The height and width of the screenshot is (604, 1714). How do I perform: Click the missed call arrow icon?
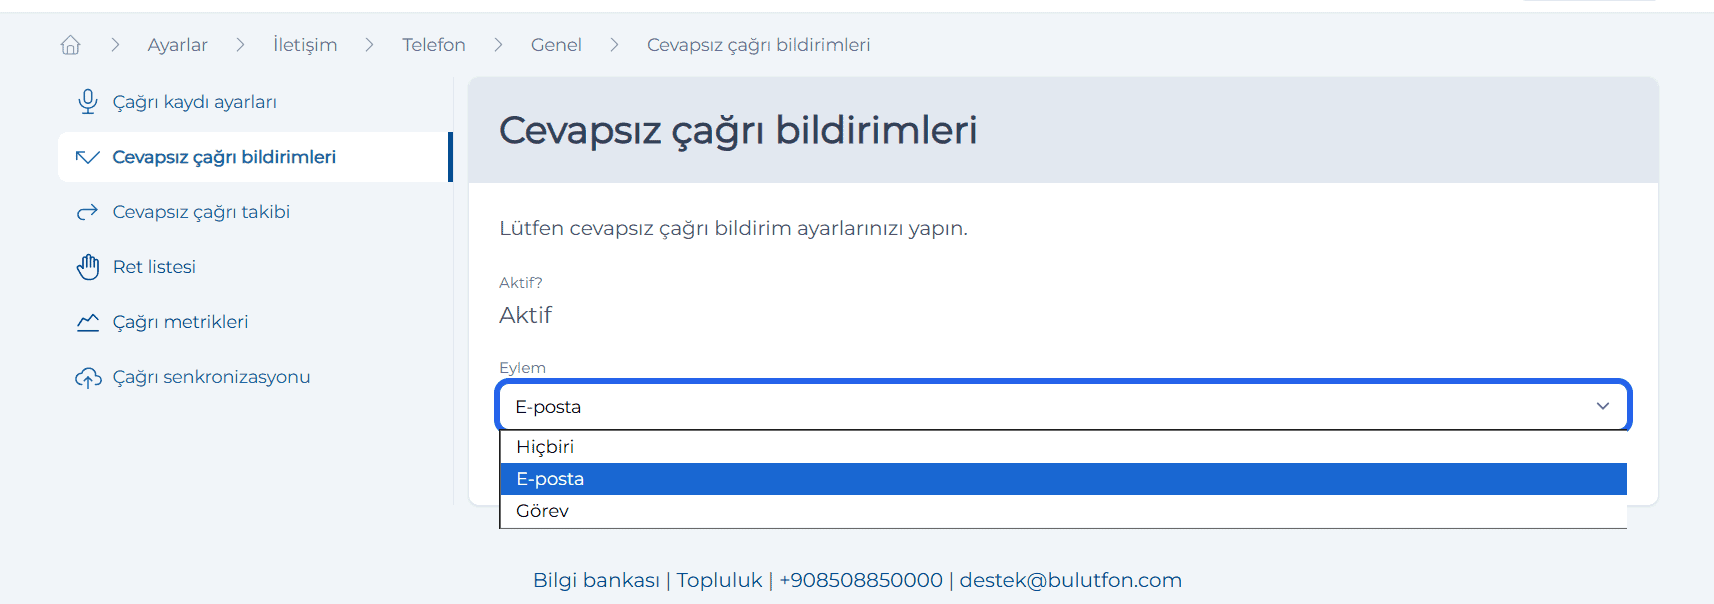click(88, 157)
